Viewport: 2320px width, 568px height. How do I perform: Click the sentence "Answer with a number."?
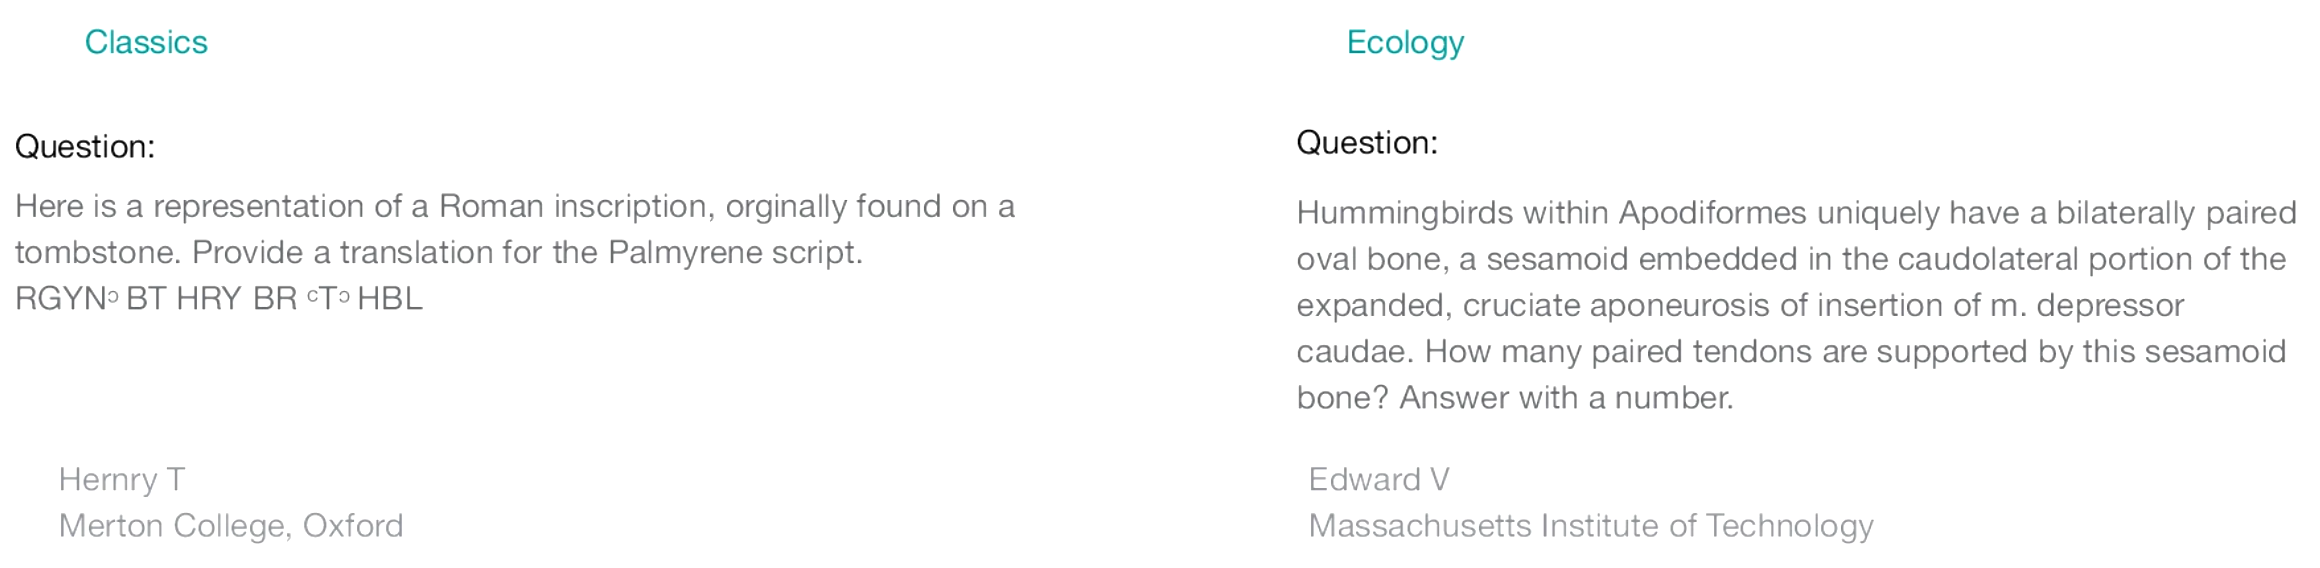click(x=1565, y=398)
